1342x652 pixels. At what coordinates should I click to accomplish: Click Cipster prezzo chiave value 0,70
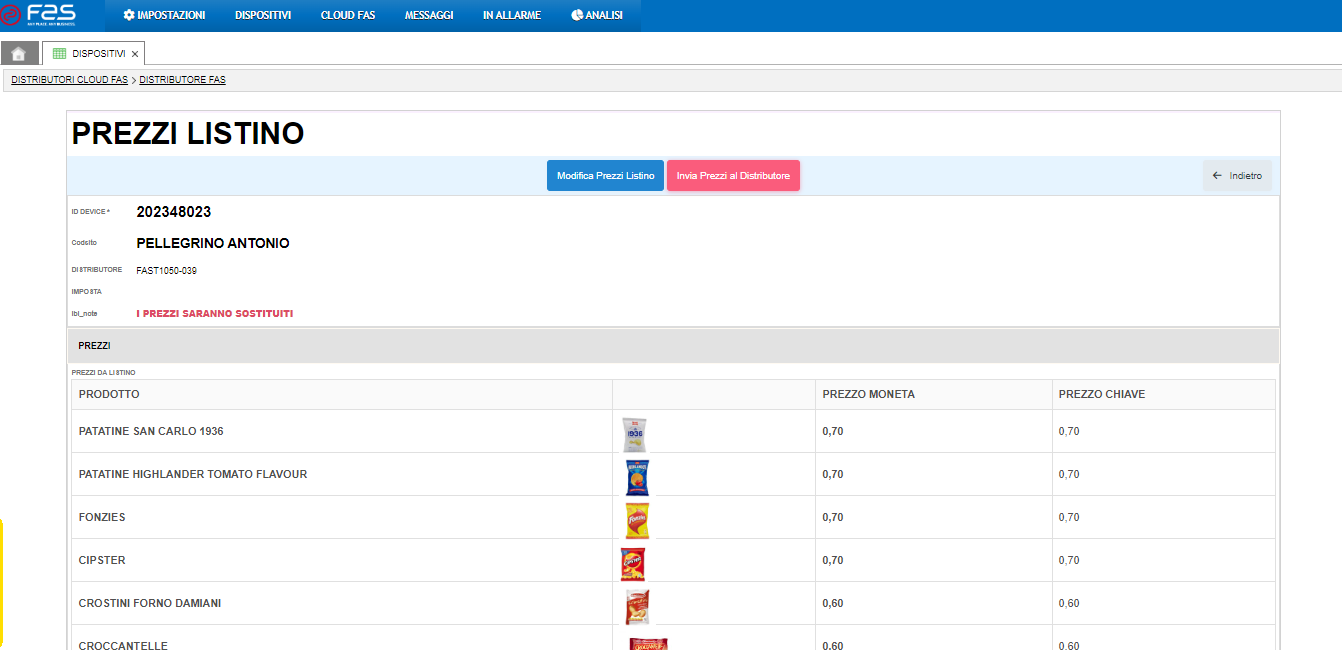tap(1069, 560)
